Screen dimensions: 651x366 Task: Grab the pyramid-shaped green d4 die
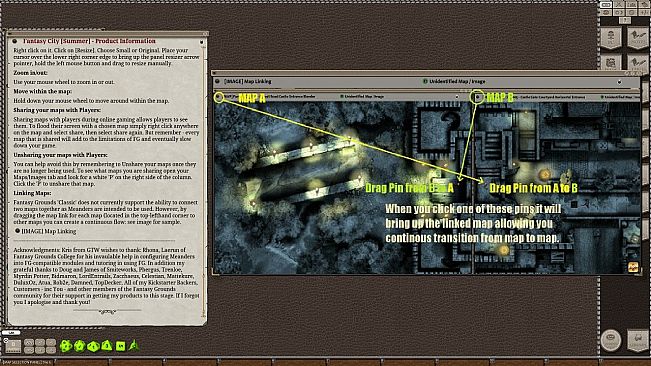(134, 345)
